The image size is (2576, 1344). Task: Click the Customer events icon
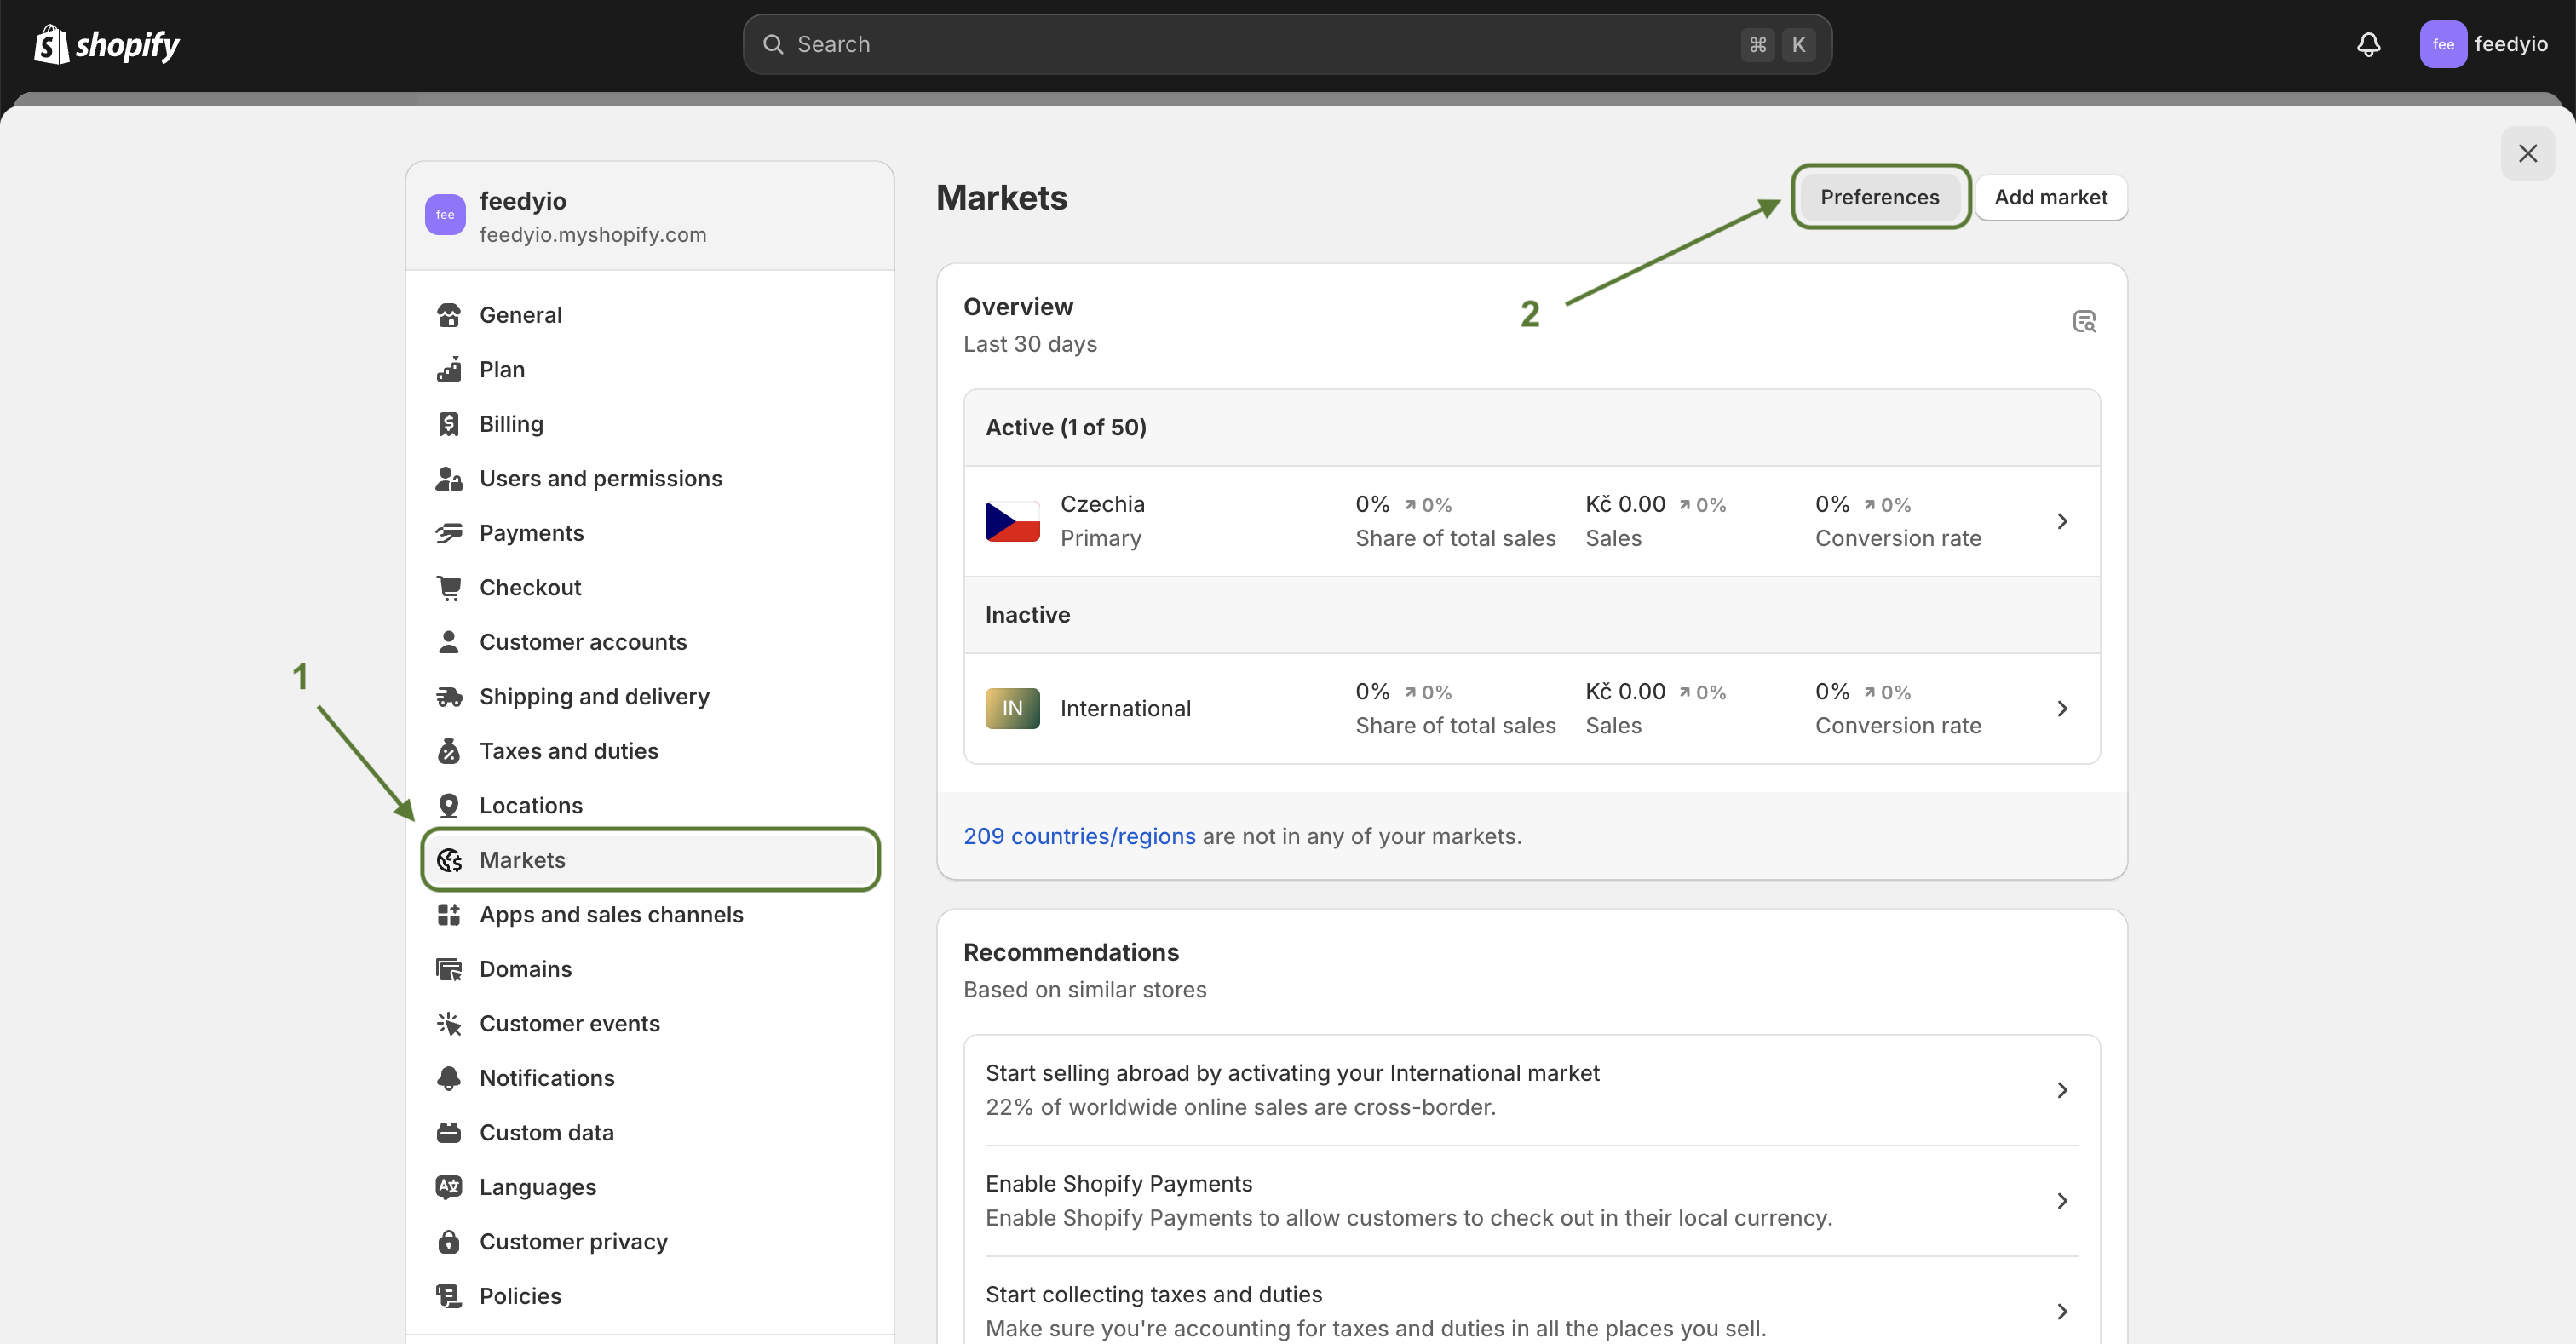pyautogui.click(x=449, y=1023)
